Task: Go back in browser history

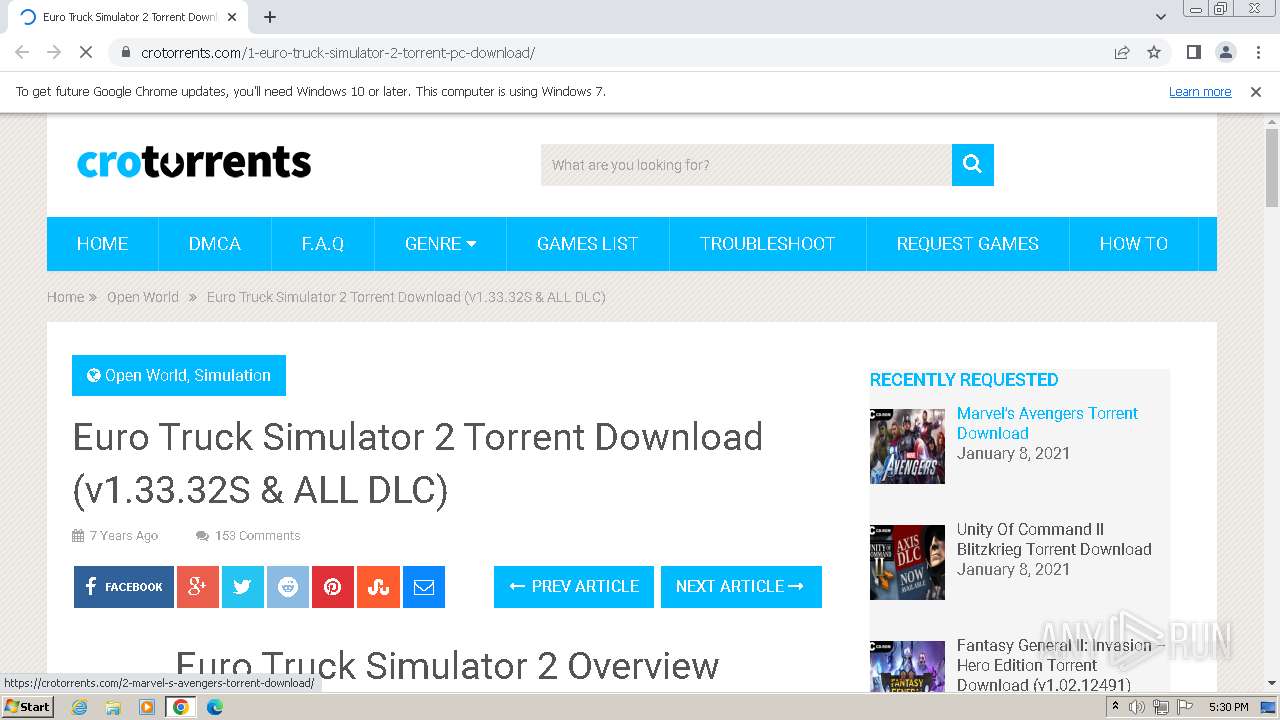Action: click(22, 52)
